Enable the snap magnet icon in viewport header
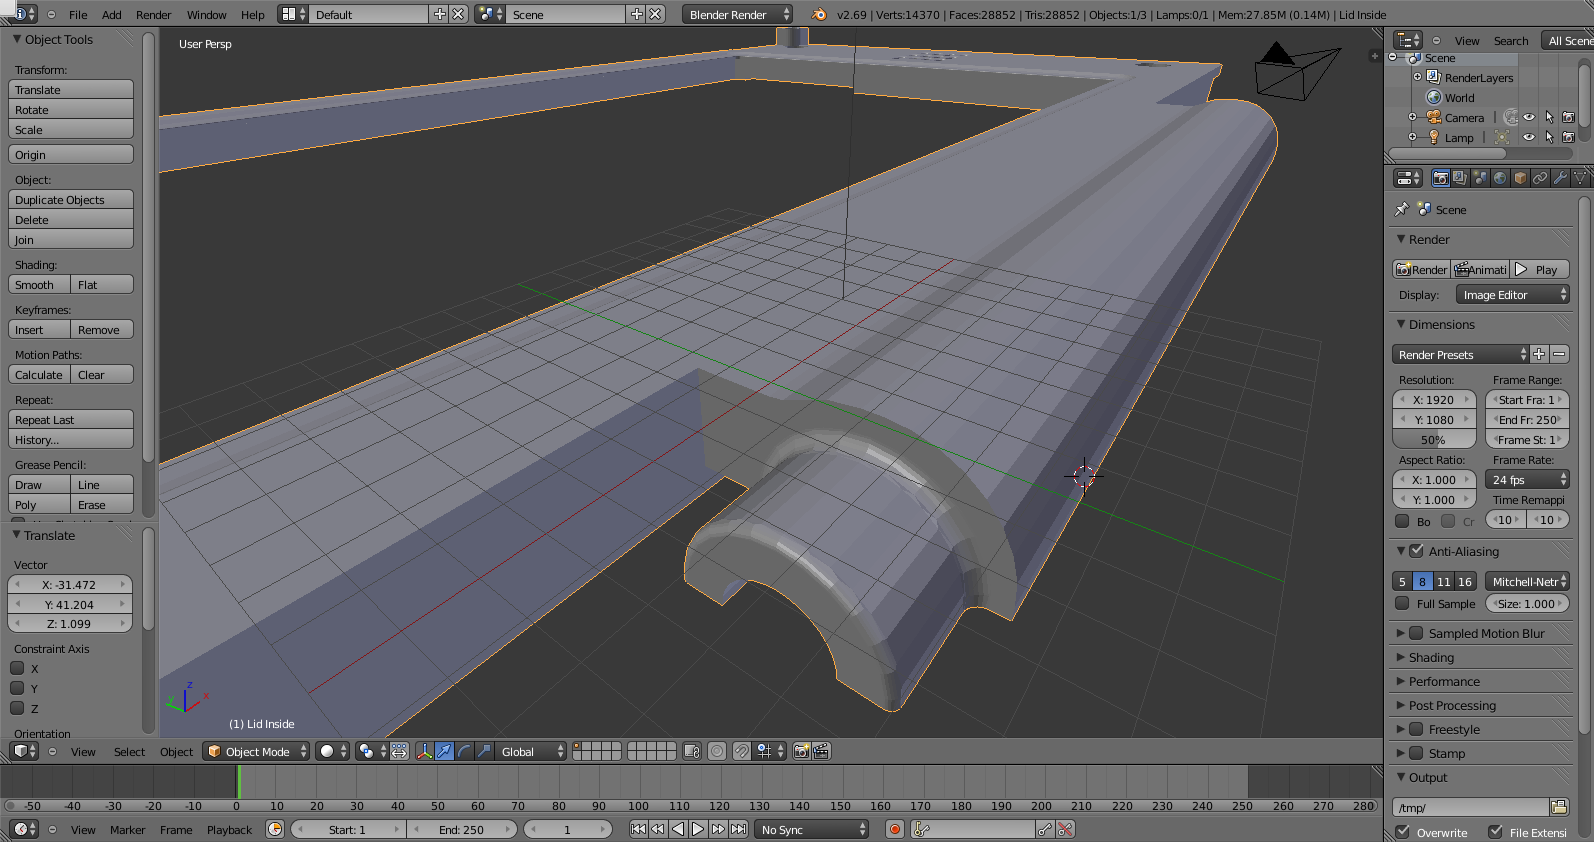 (742, 751)
